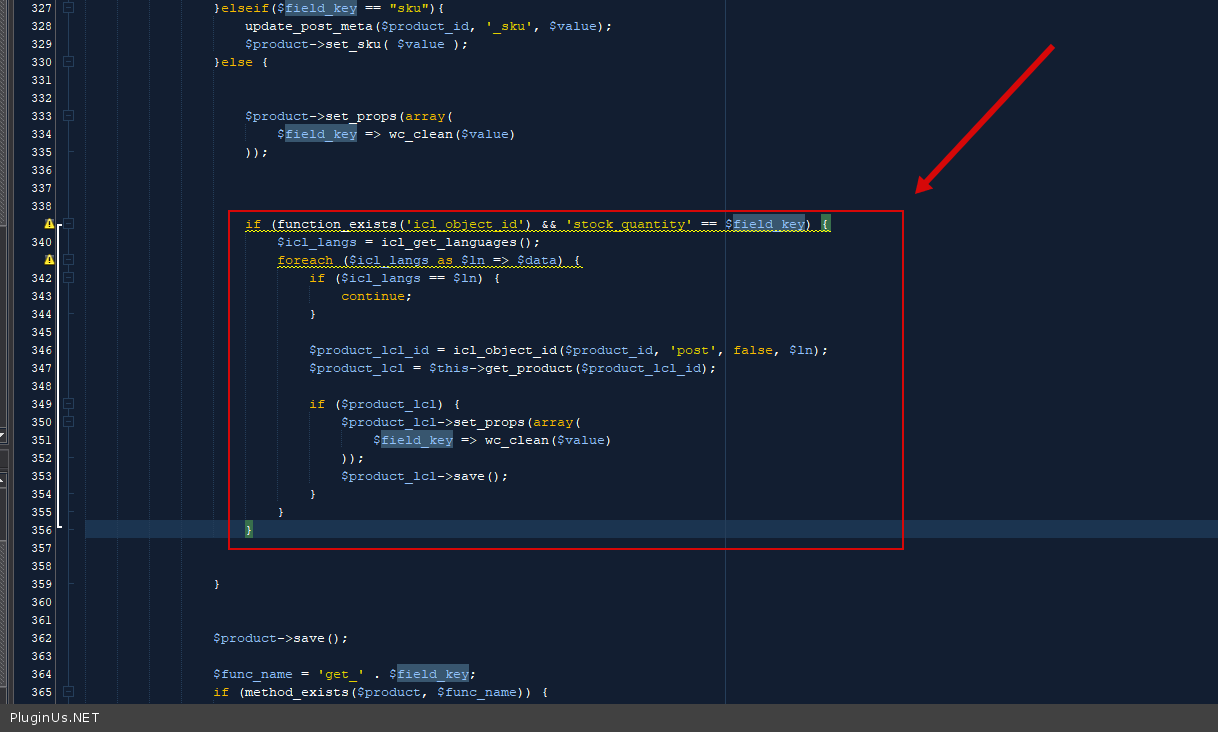Click the foreach ($icl_langs as $ln line

pyautogui.click(x=429, y=260)
